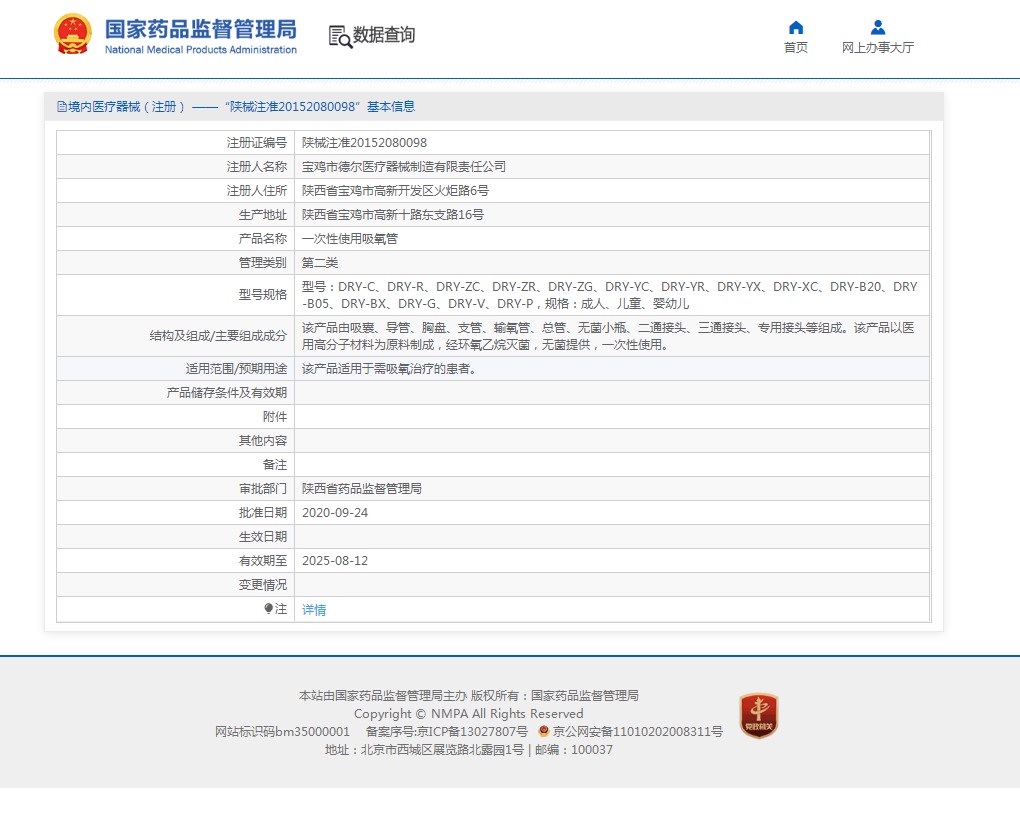Click the Copyright NMPA All Rights Reserved line

point(468,713)
